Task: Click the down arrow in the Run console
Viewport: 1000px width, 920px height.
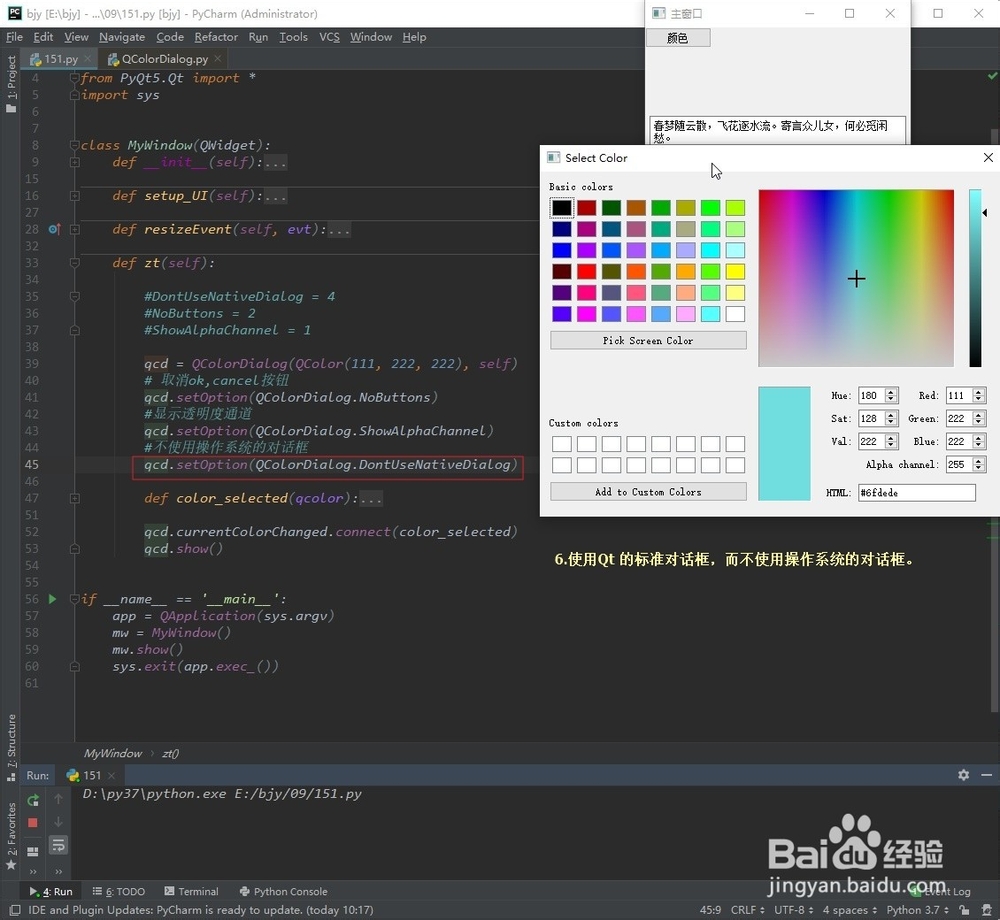Action: [x=58, y=822]
